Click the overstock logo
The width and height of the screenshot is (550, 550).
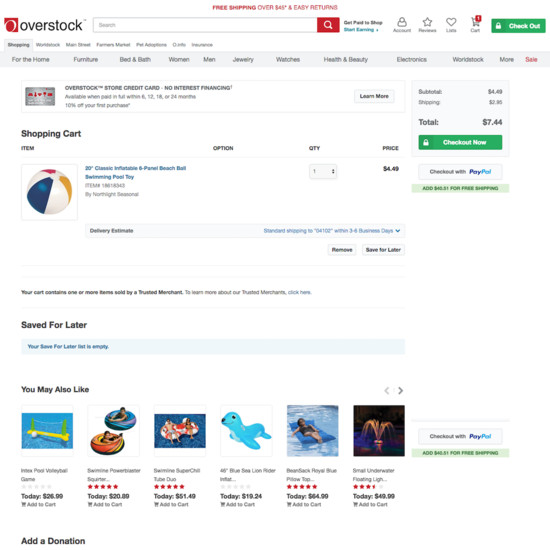[x=44, y=25]
